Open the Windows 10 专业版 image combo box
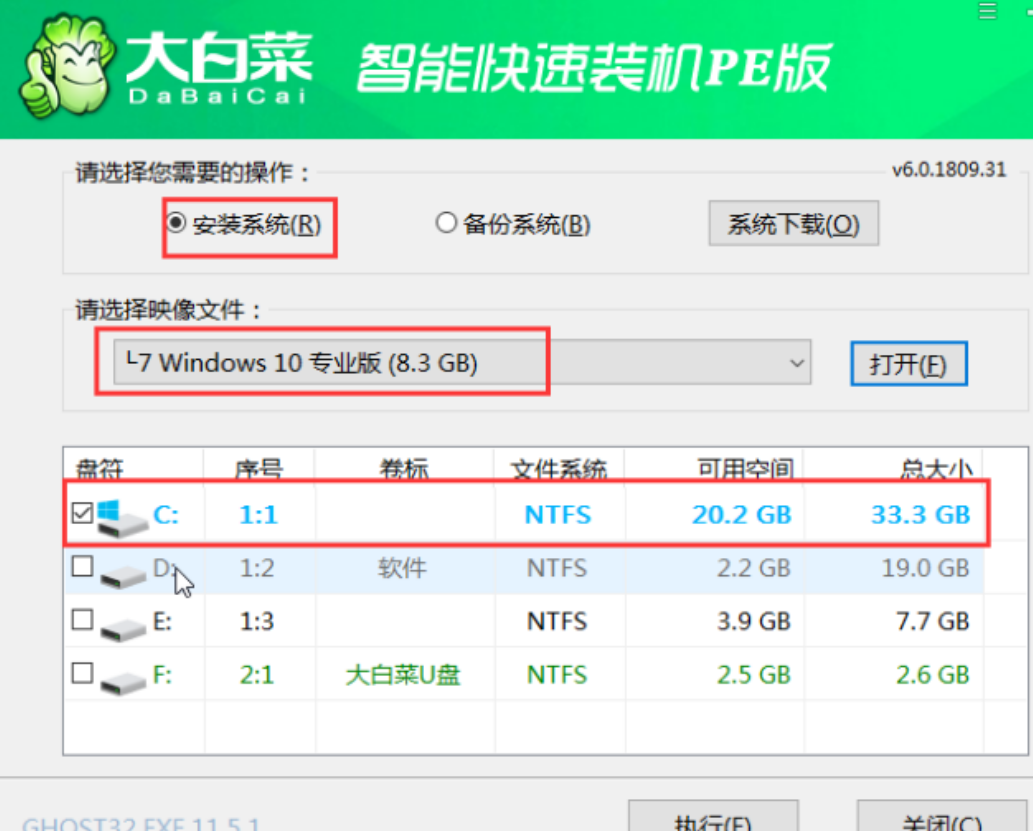The height and width of the screenshot is (831, 1033). (x=450, y=363)
